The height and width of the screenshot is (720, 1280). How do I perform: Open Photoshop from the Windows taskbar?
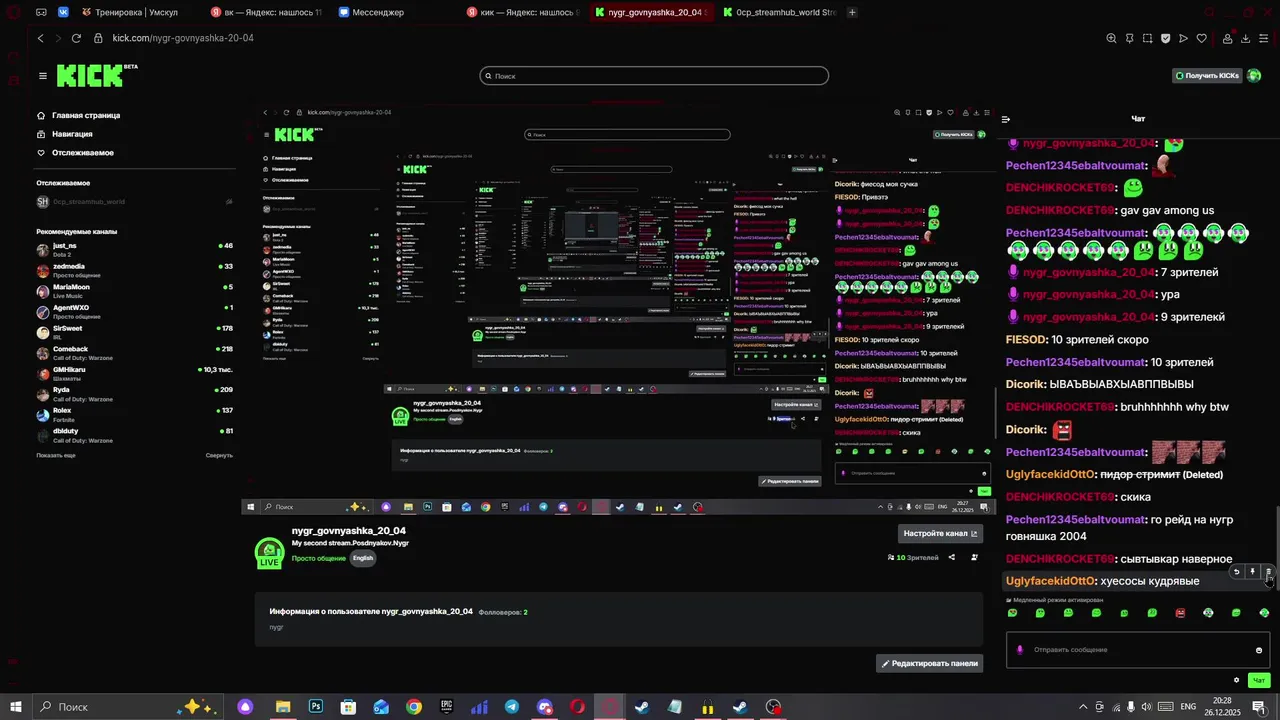pos(316,707)
